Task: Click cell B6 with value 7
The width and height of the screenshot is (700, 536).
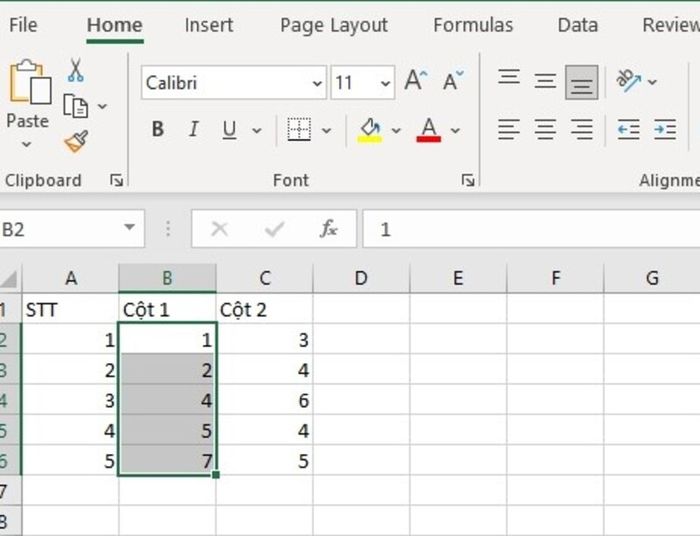Action: 167,460
